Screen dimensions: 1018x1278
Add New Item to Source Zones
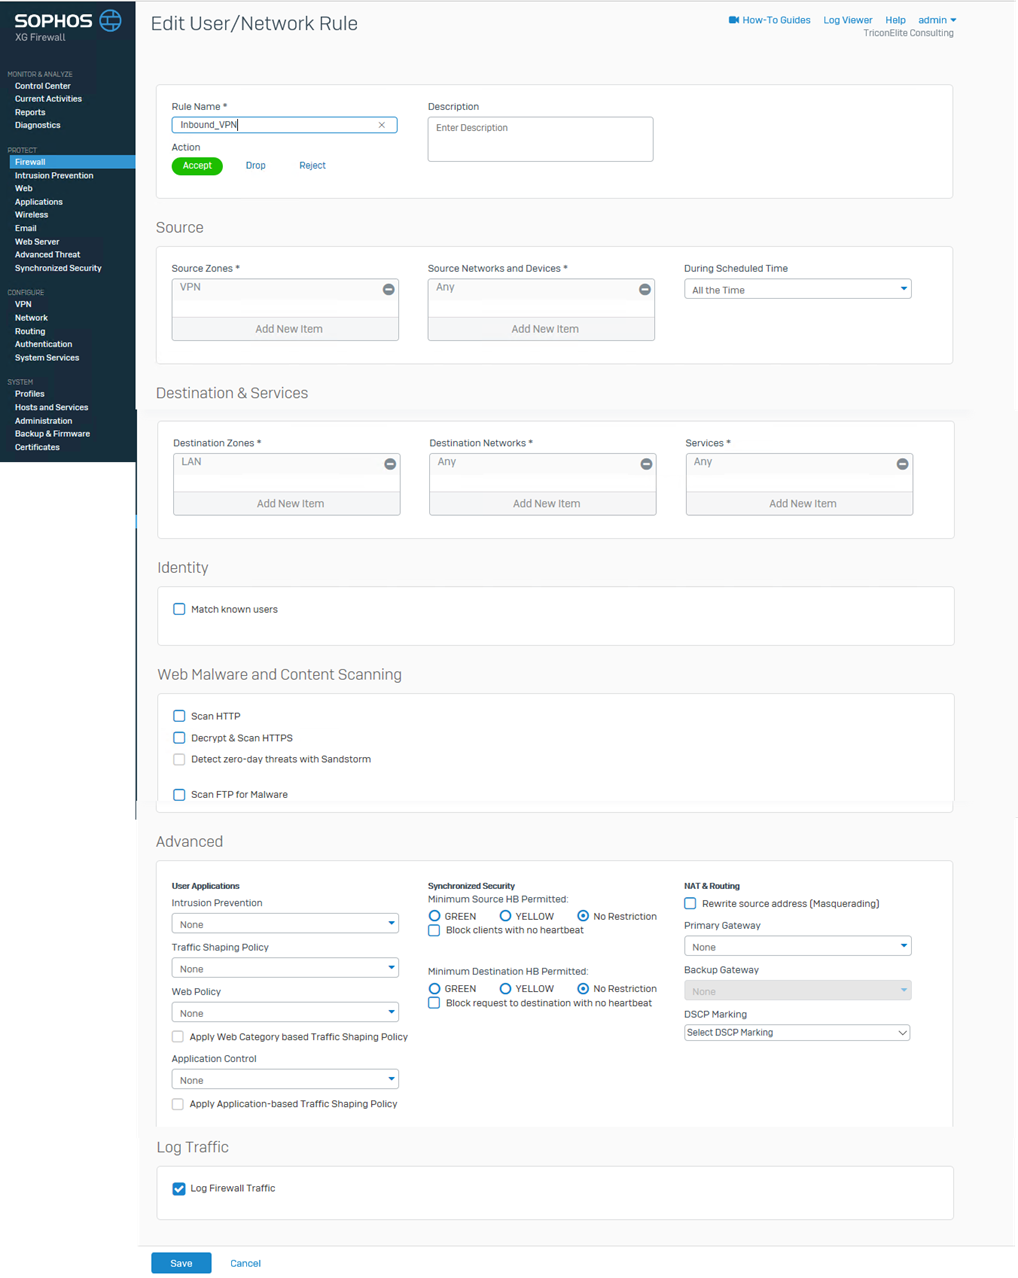pos(285,329)
